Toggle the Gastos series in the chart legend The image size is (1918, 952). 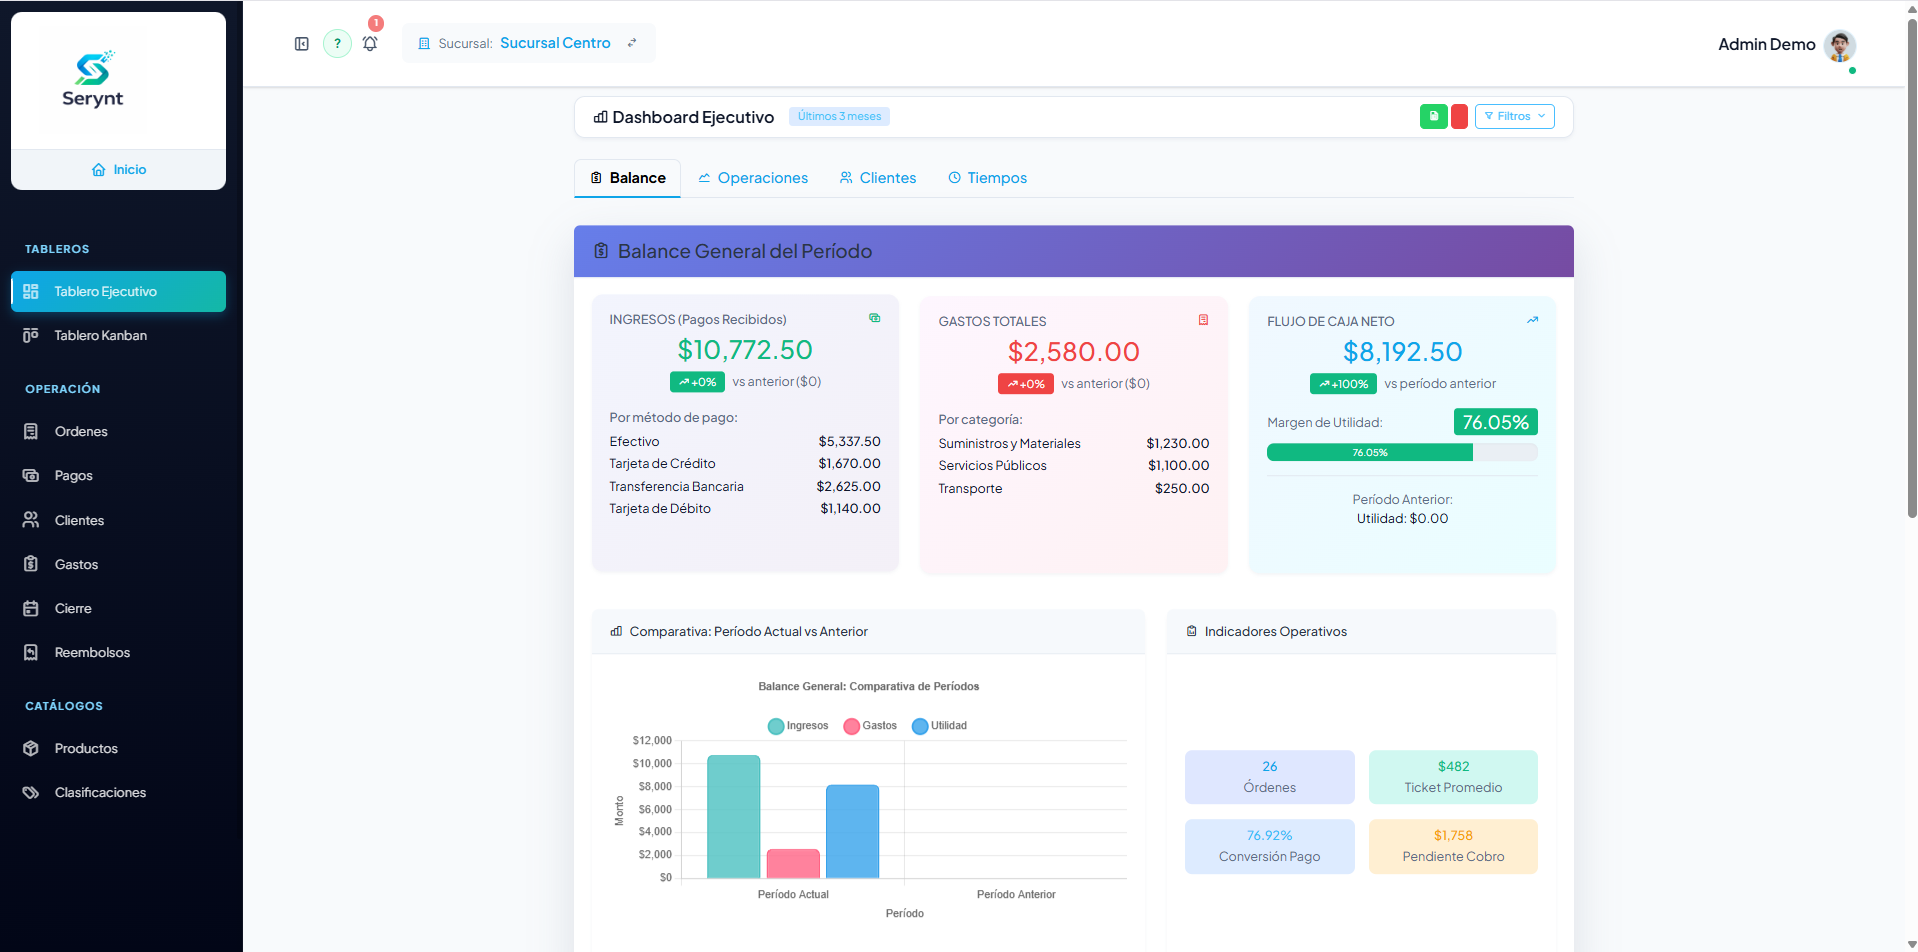pyautogui.click(x=869, y=726)
